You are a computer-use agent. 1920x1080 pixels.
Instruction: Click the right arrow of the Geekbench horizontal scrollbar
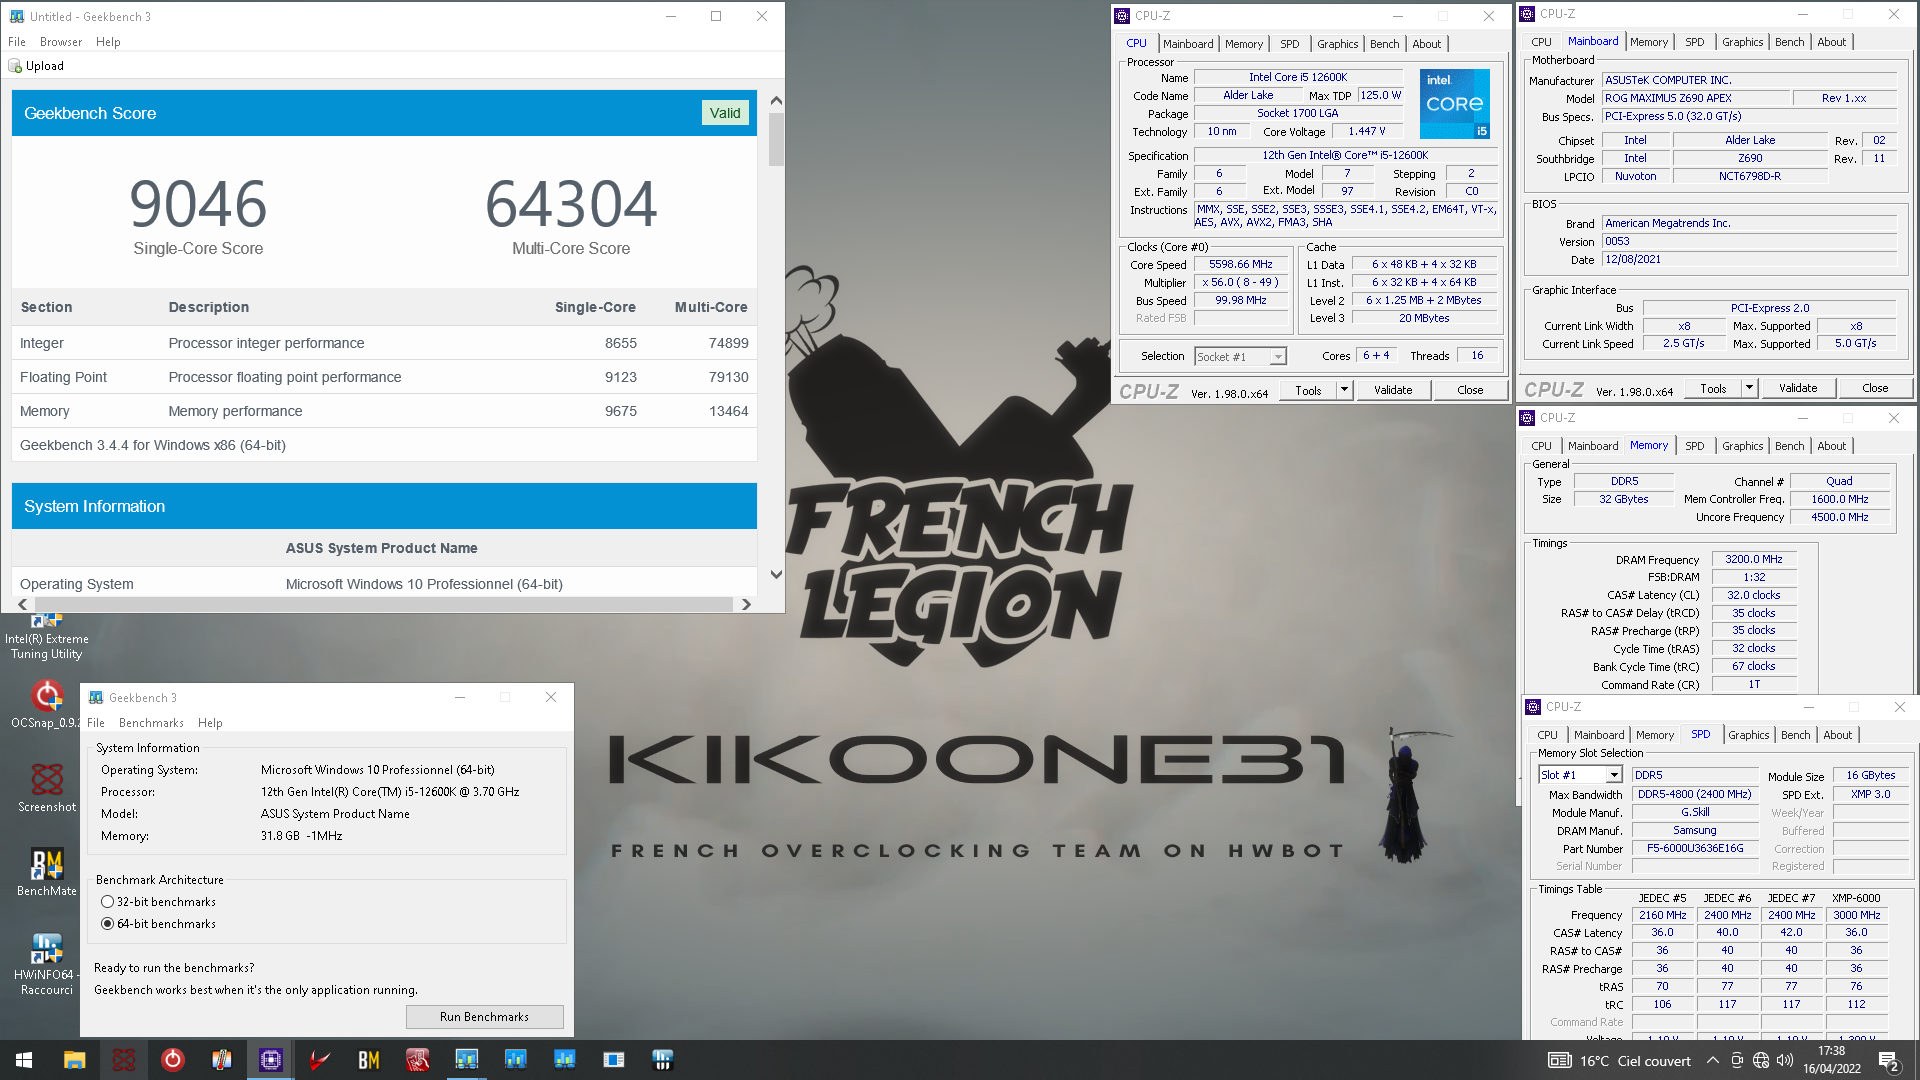(745, 604)
